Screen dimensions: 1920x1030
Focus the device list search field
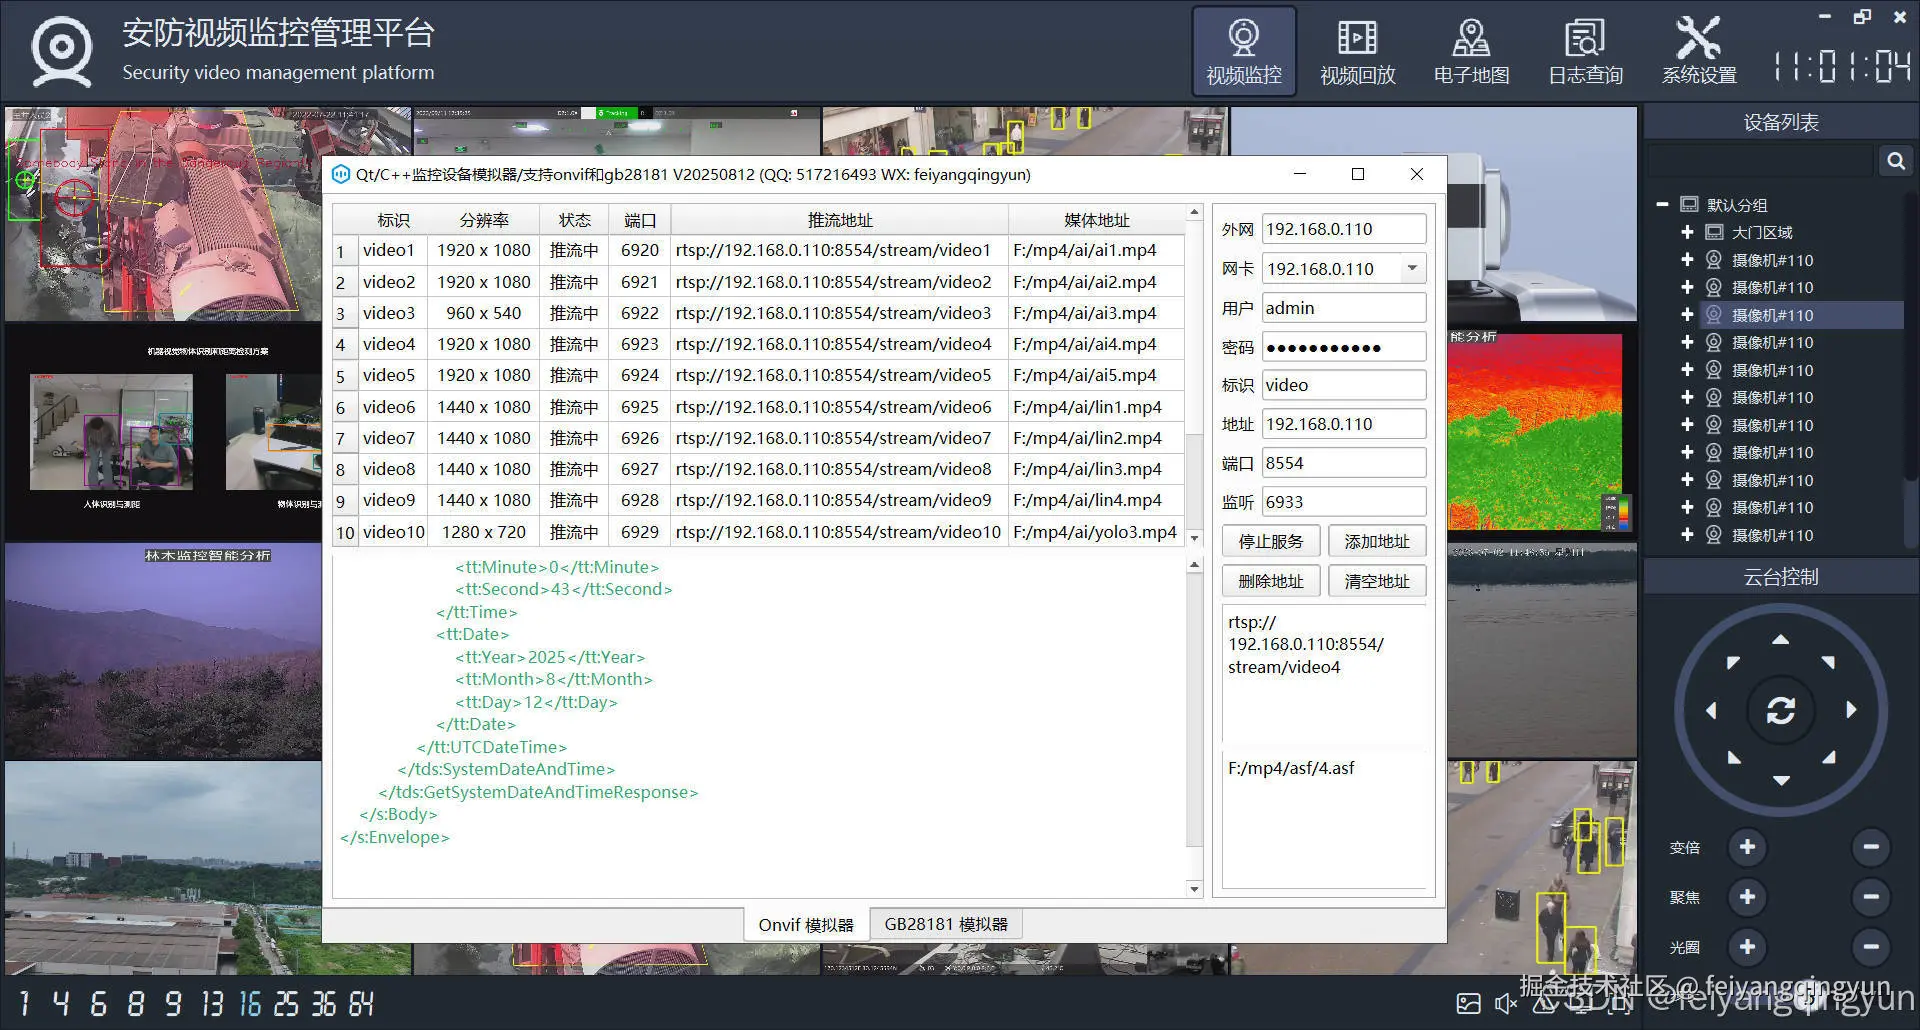[x=1762, y=161]
